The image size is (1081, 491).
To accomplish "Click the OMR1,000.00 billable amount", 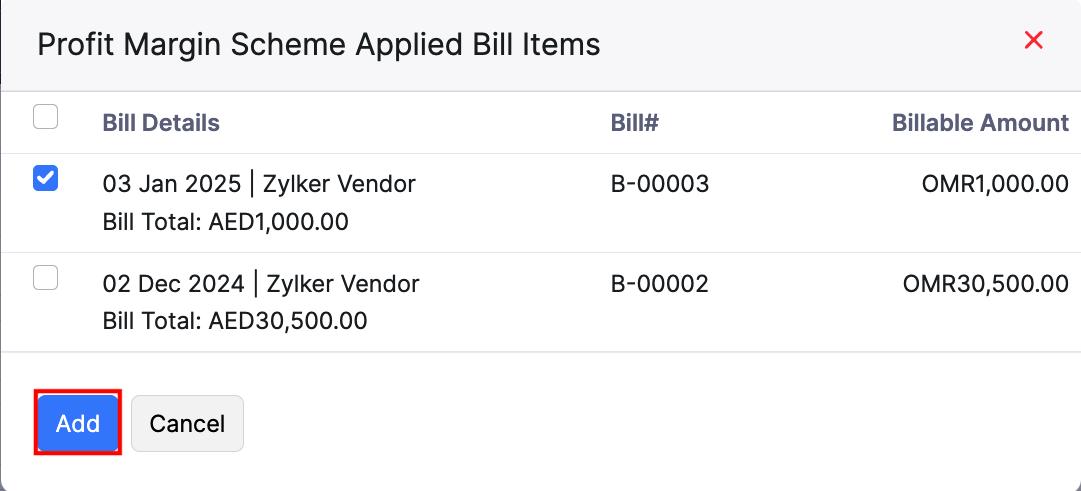I will [x=995, y=184].
